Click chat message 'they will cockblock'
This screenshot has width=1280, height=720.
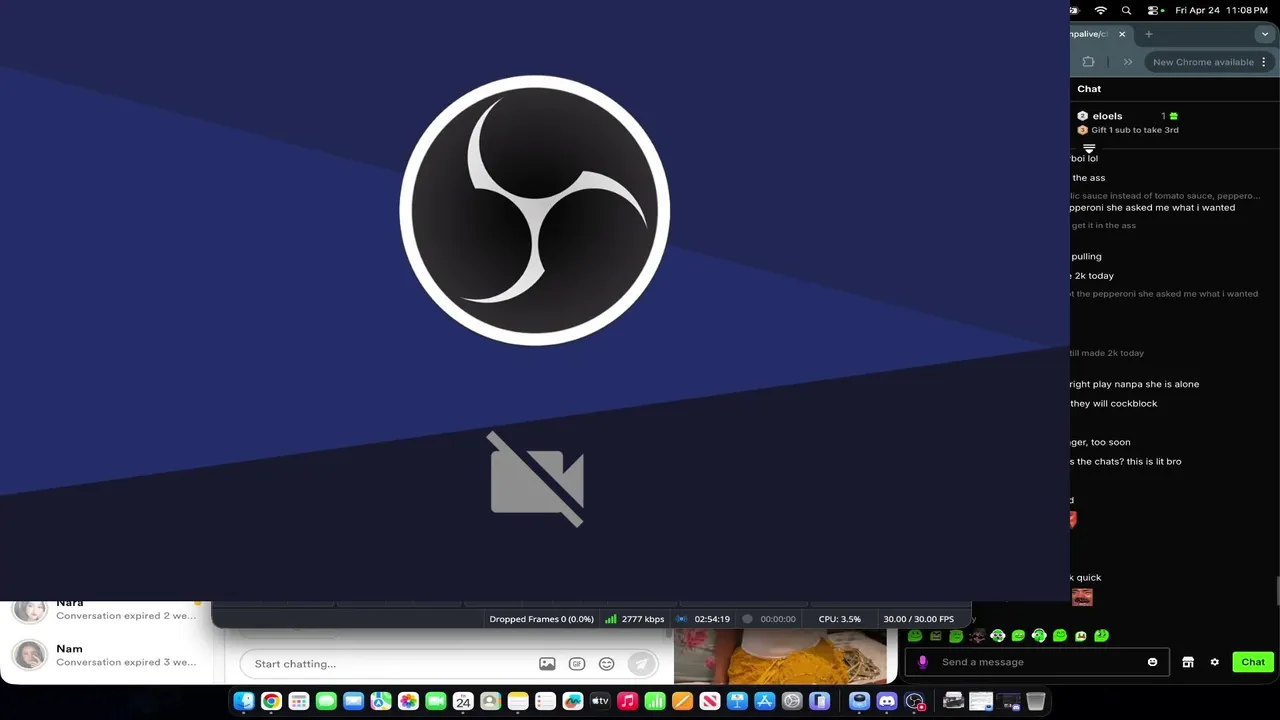point(1113,404)
